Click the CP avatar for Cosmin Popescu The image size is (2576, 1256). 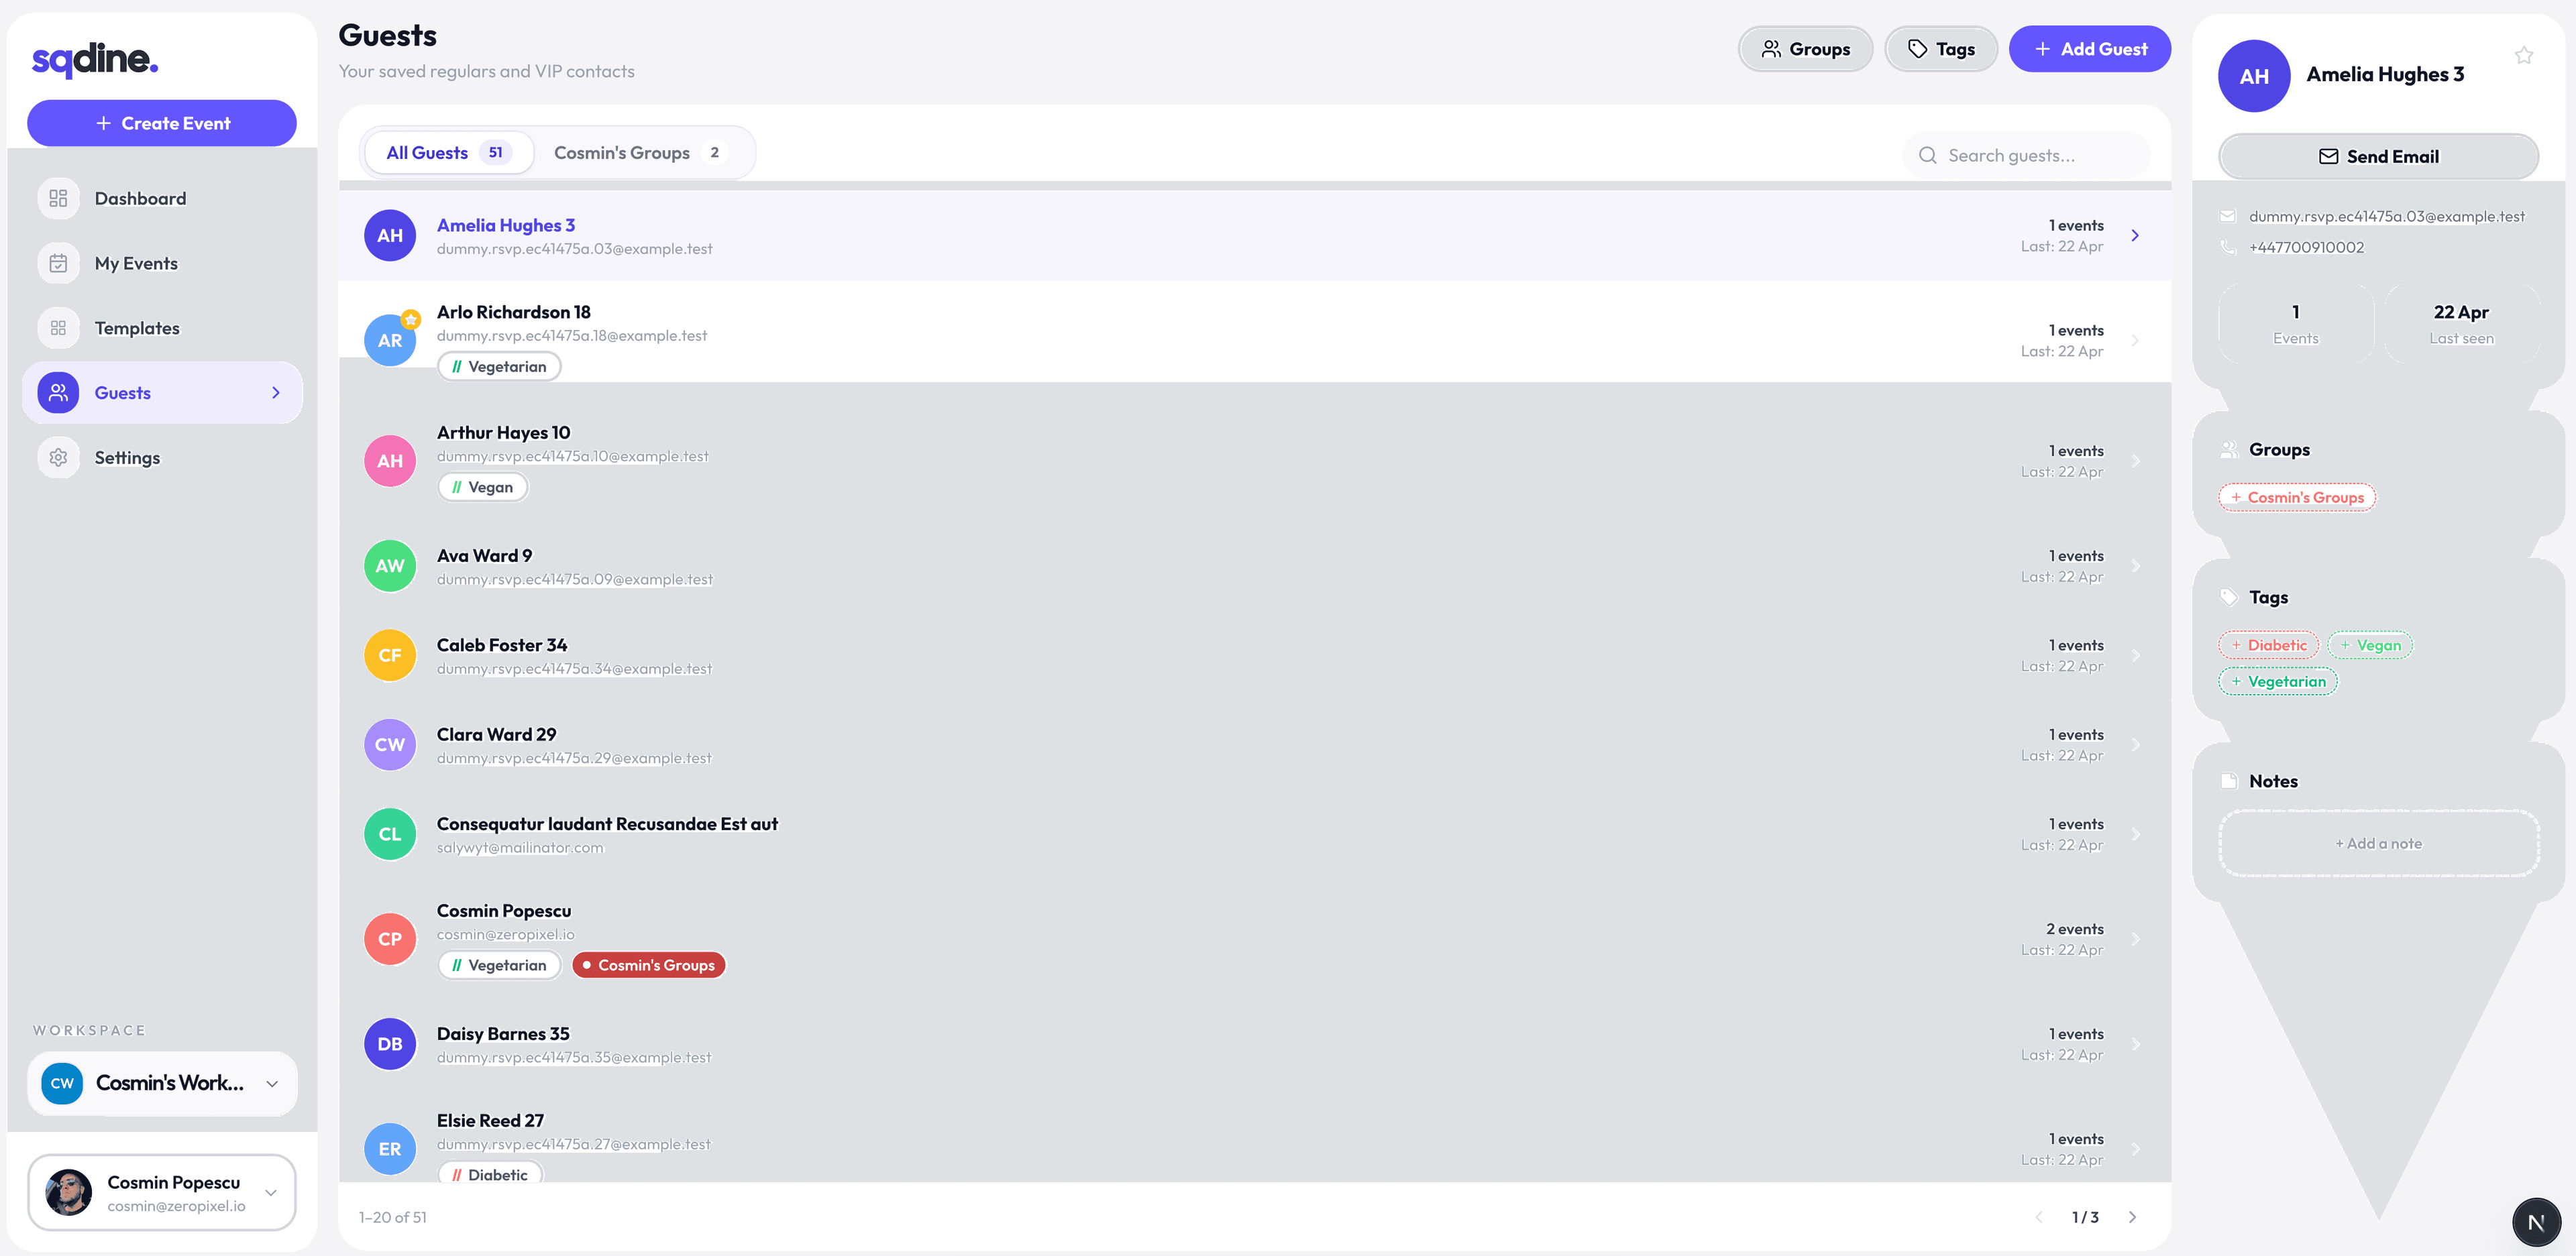click(x=390, y=939)
